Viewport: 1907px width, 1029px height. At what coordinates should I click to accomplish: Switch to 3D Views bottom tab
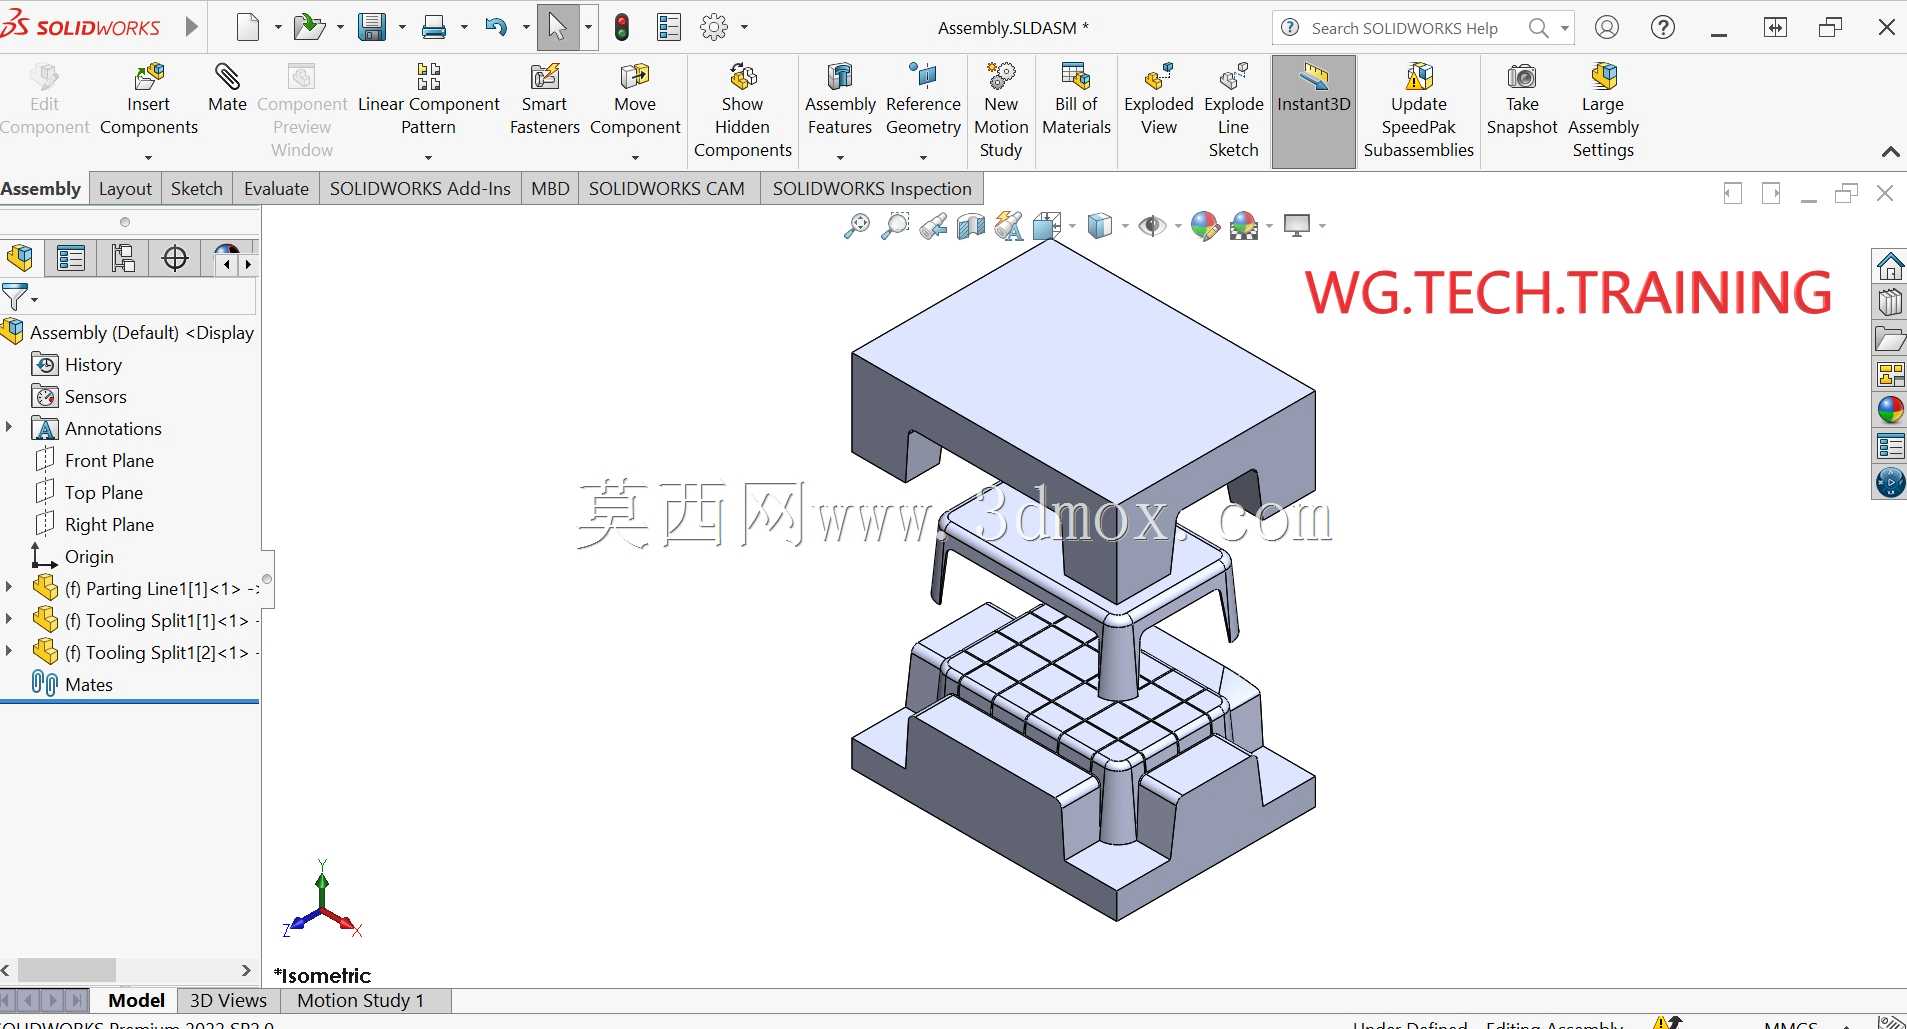pos(228,1000)
